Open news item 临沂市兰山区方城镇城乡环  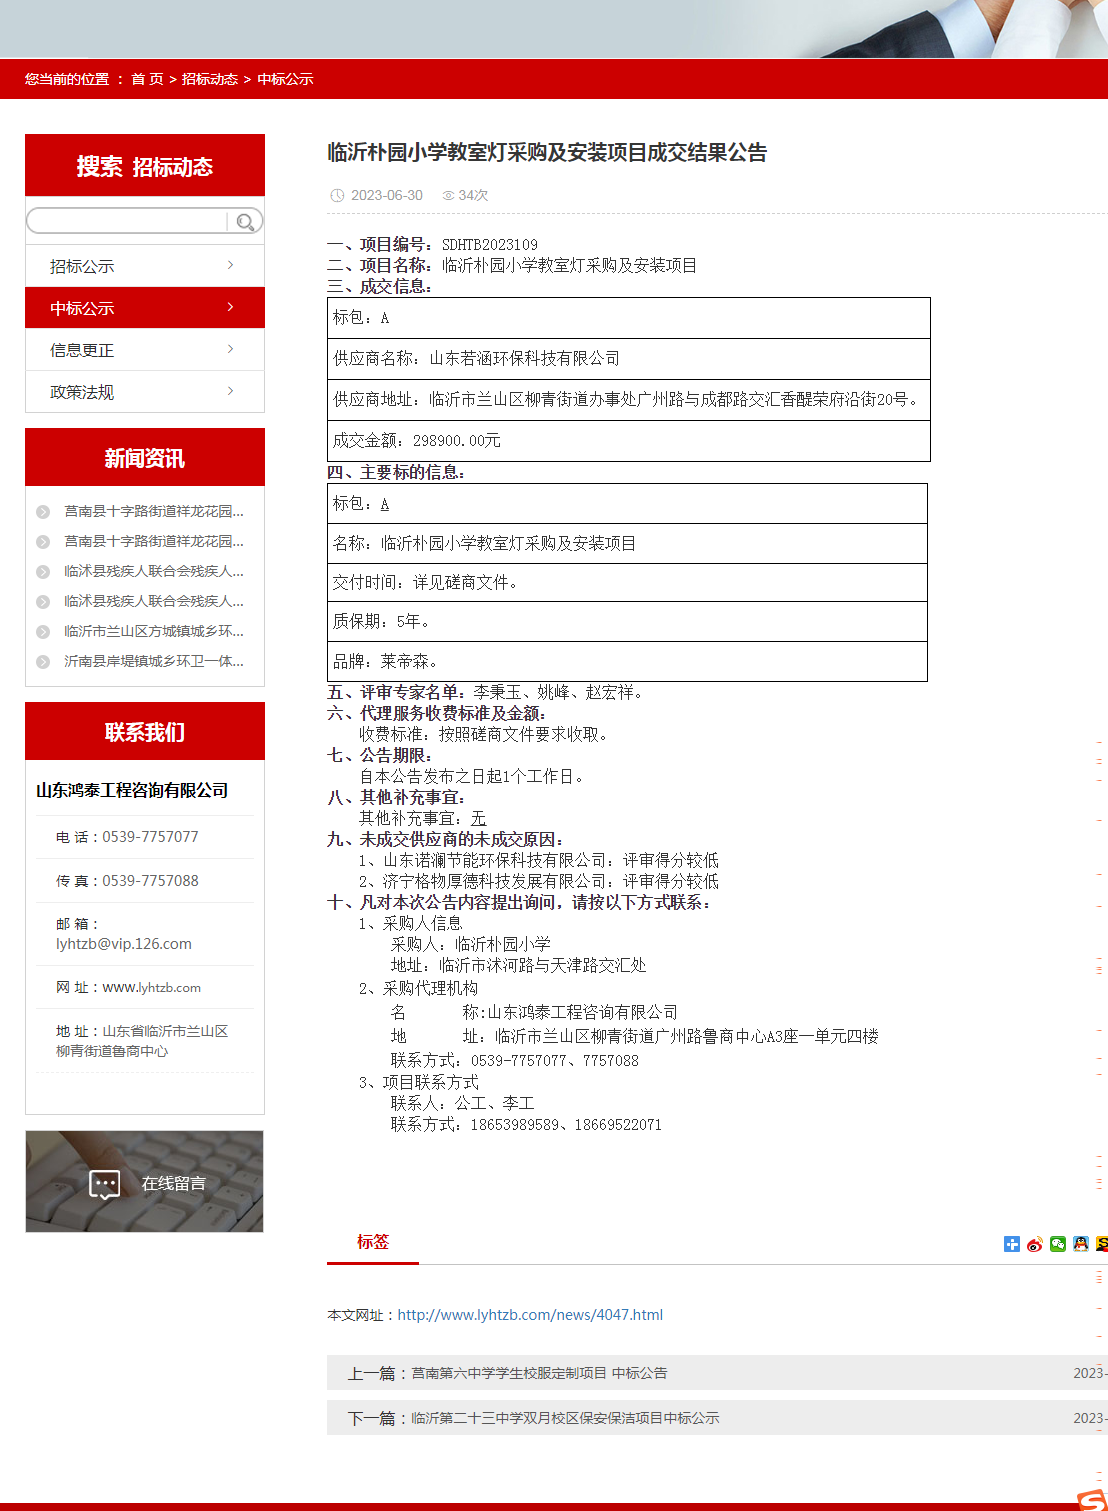(154, 631)
